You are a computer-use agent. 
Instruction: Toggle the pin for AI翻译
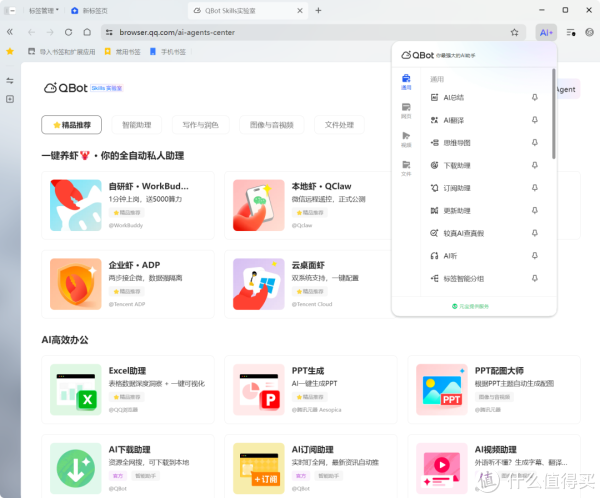coord(536,120)
